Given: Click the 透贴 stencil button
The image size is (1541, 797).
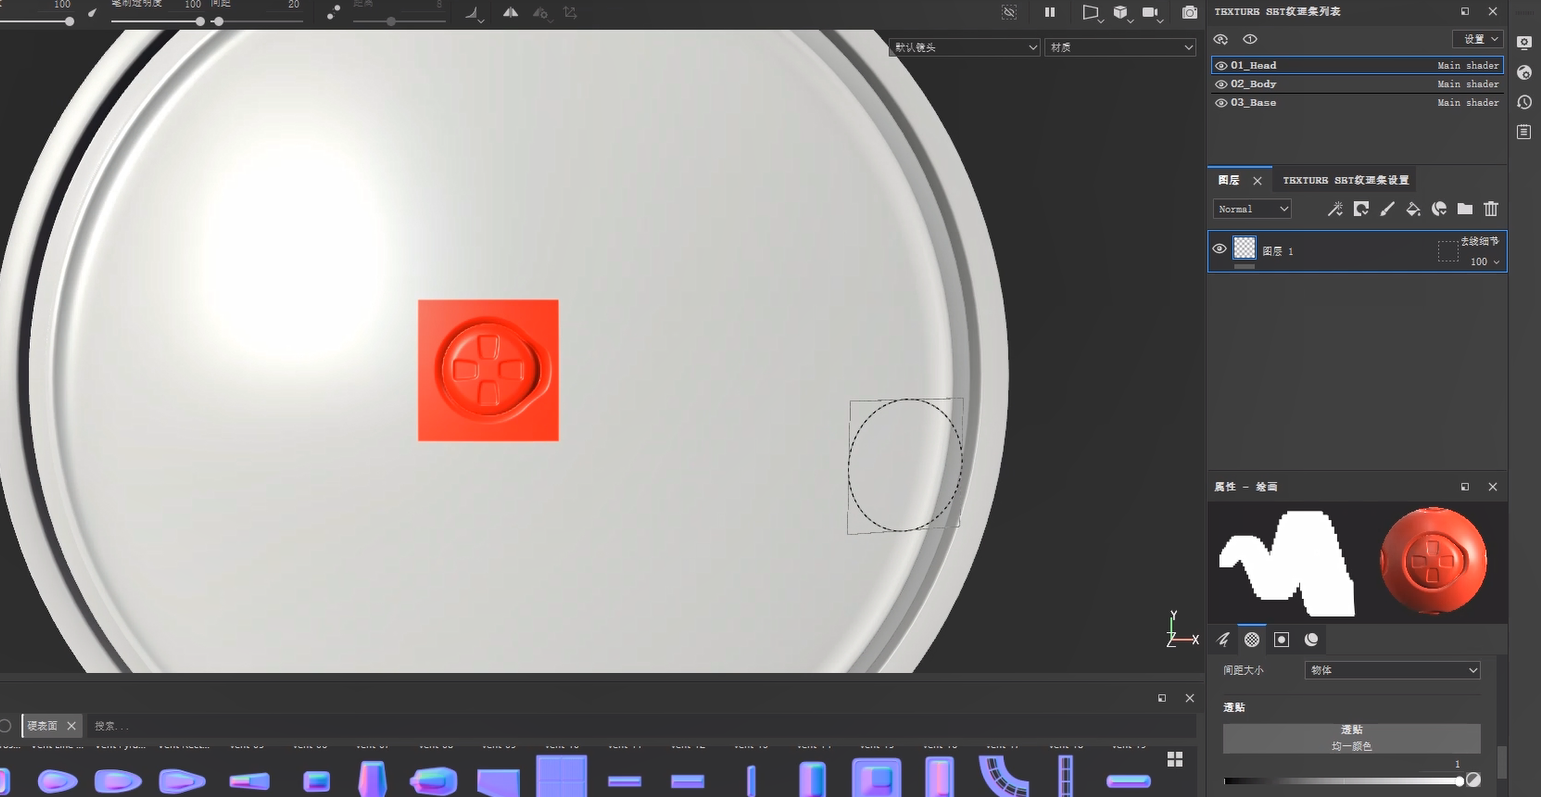Looking at the screenshot, I should (1351, 735).
